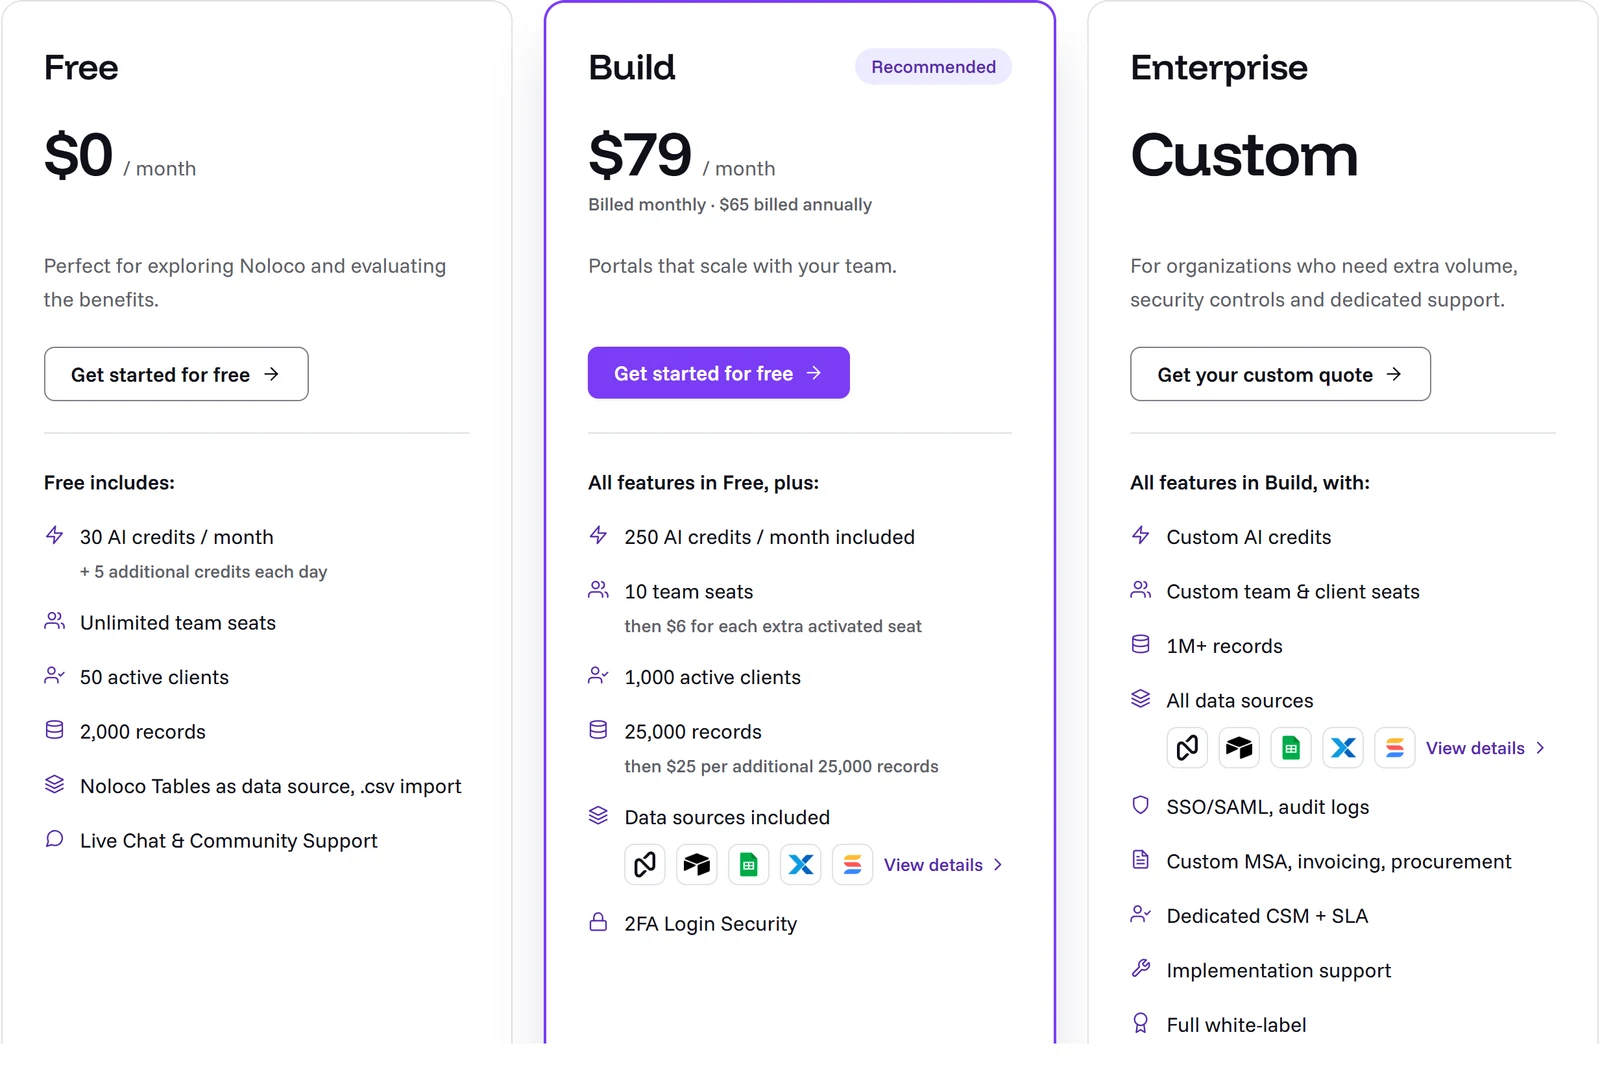Image resolution: width=1600 pixels, height=1084 pixels.
Task: Request a quote with Get your custom quote
Action: click(x=1280, y=374)
